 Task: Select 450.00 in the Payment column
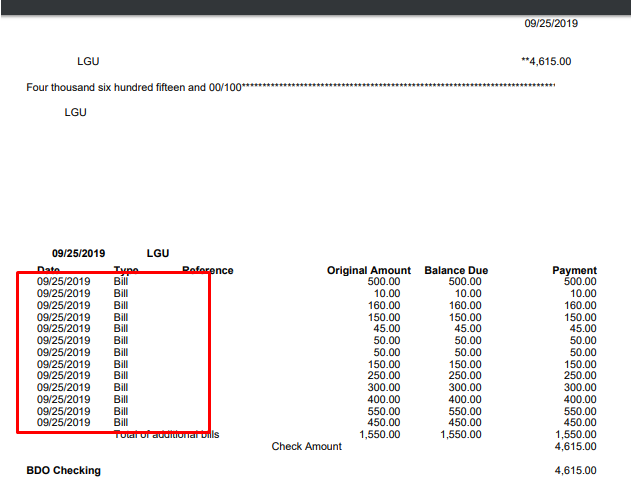coord(580,422)
